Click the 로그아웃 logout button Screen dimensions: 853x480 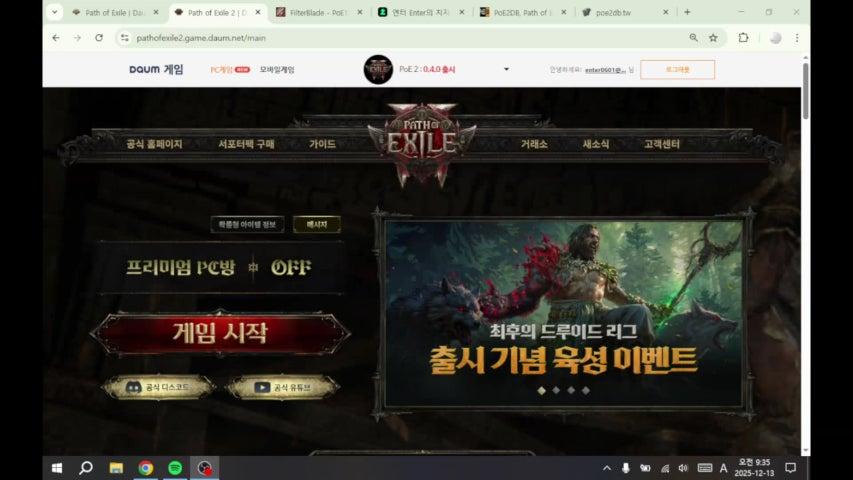(x=677, y=70)
